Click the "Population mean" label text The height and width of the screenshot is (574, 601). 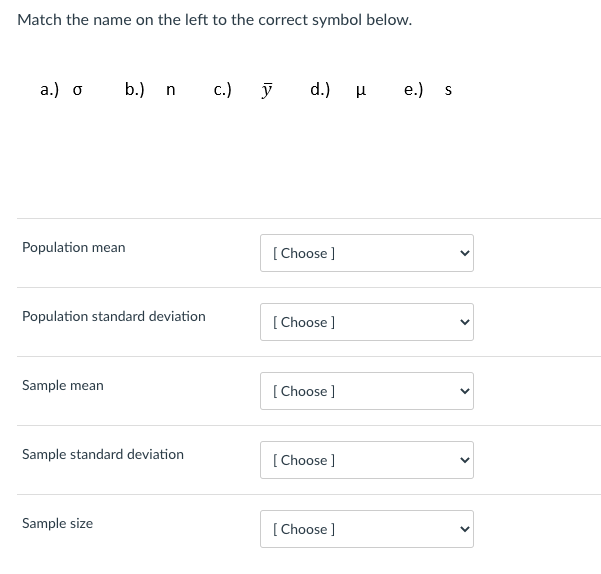[x=74, y=247]
